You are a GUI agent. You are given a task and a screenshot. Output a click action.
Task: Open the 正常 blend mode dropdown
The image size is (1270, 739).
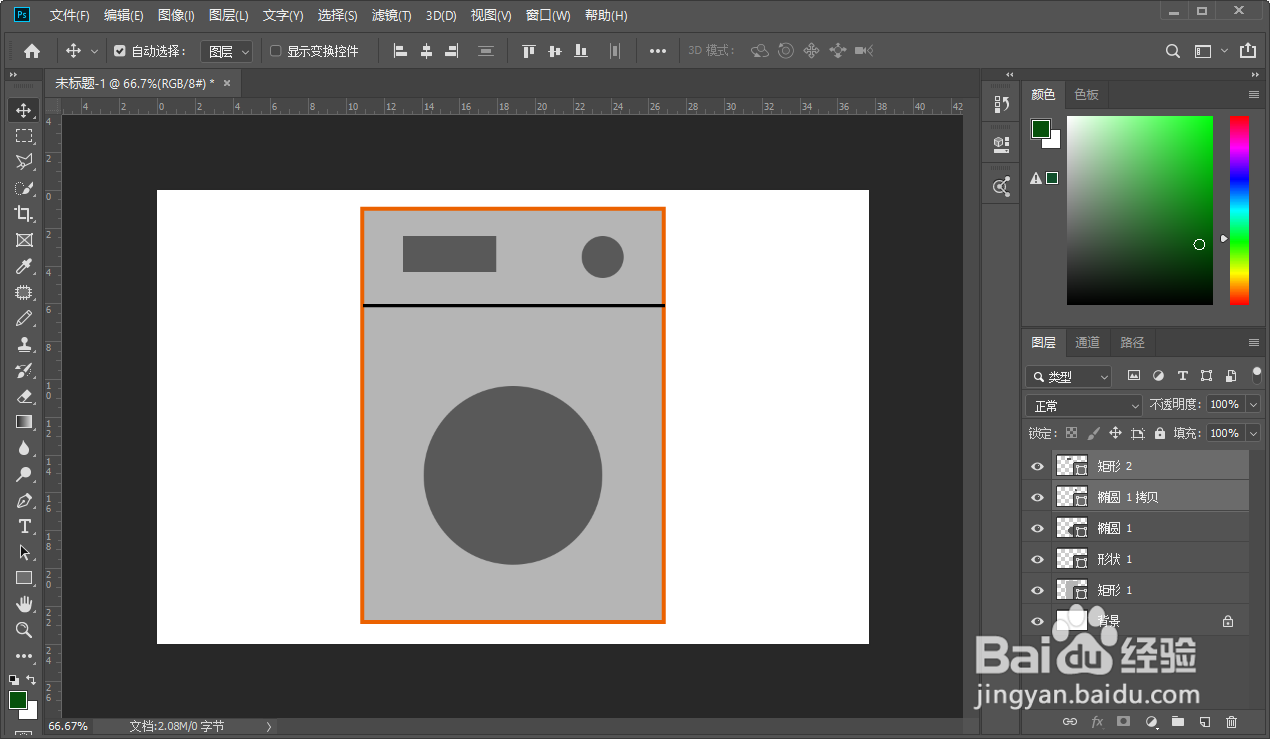[x=1084, y=406]
